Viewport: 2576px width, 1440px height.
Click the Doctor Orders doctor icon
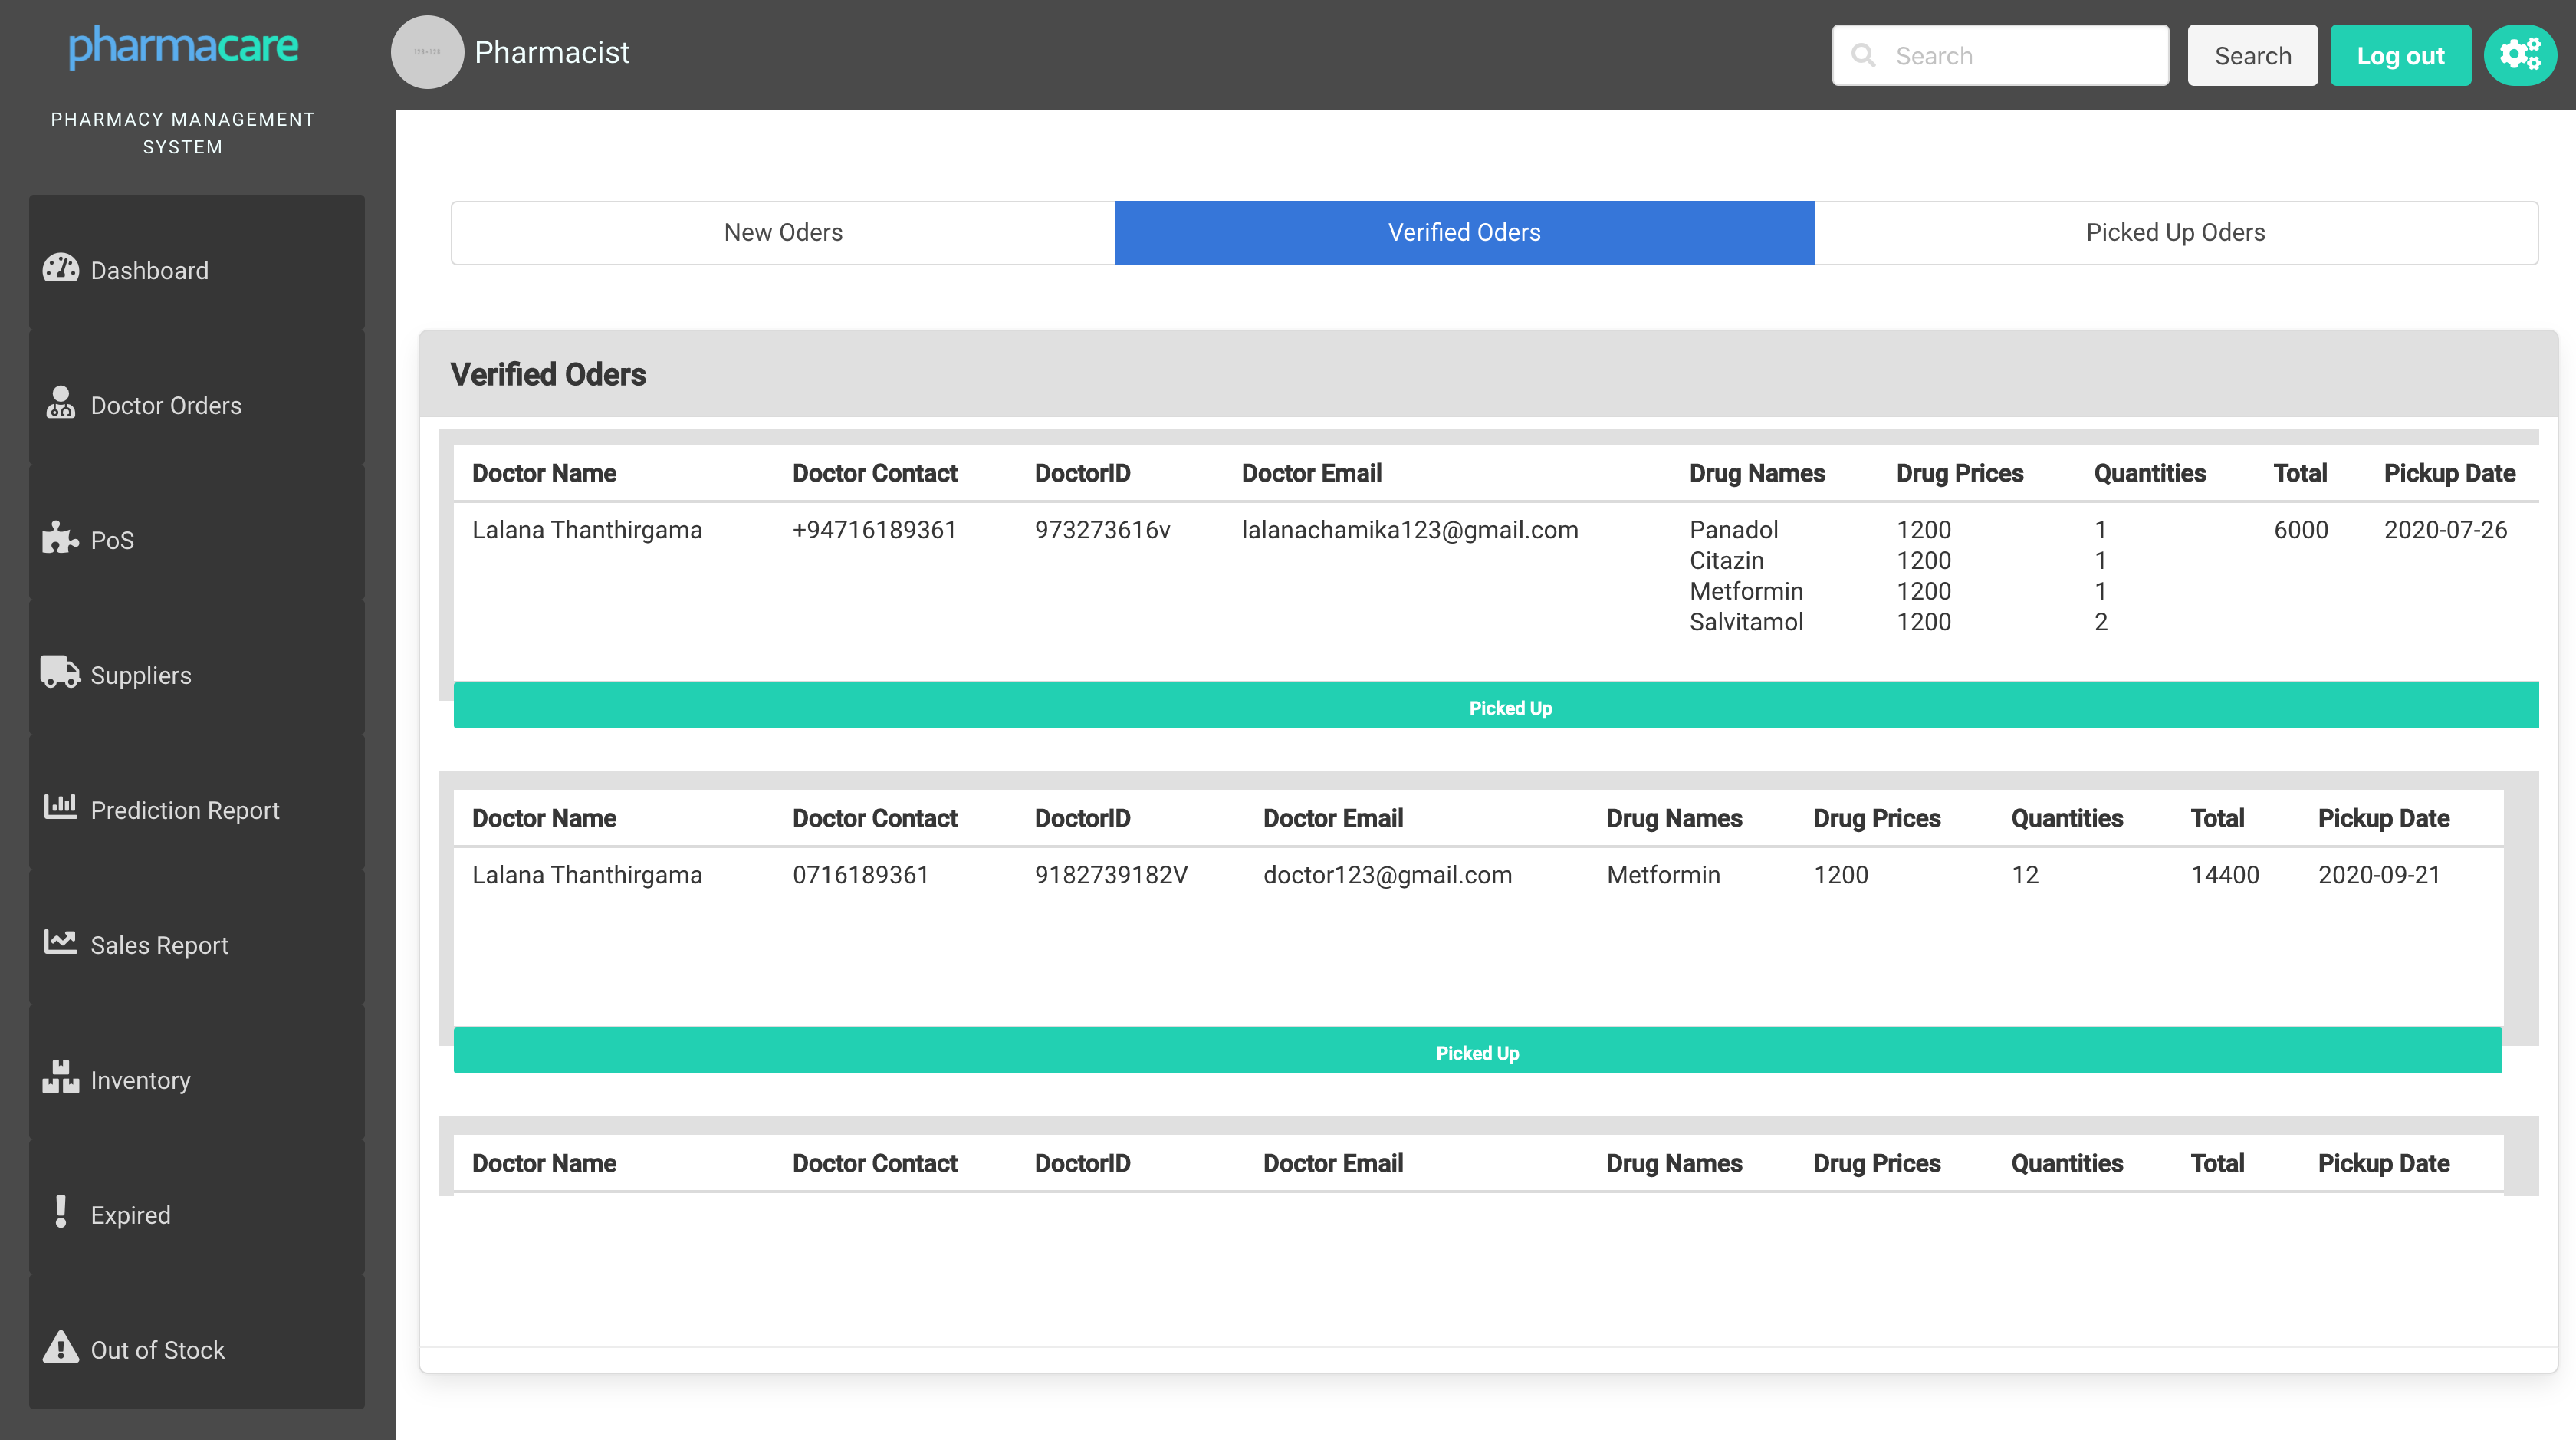(x=60, y=403)
